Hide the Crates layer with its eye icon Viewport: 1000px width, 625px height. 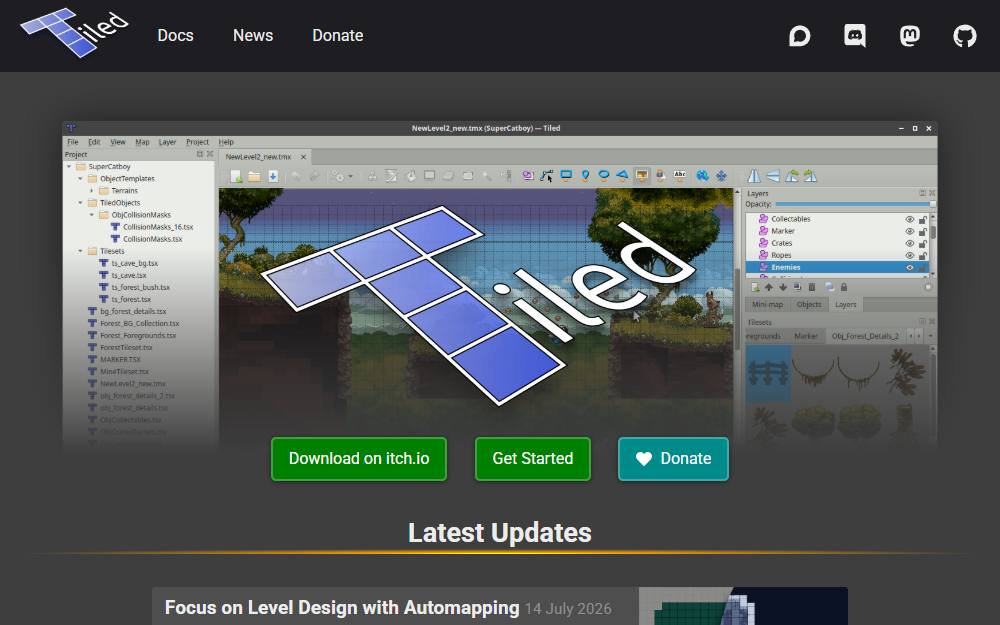[910, 243]
